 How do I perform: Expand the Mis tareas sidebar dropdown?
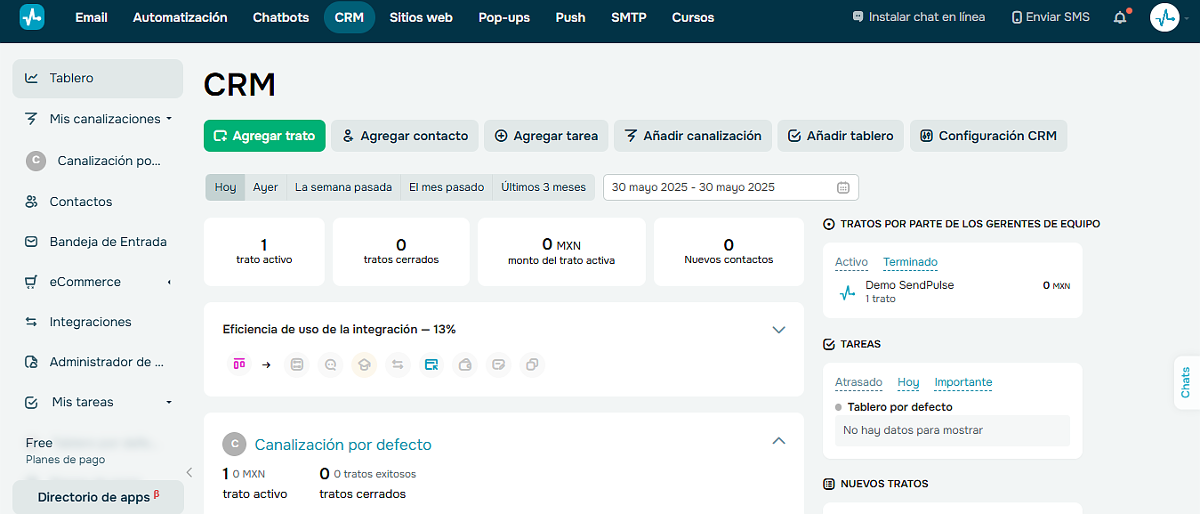pyautogui.click(x=169, y=402)
